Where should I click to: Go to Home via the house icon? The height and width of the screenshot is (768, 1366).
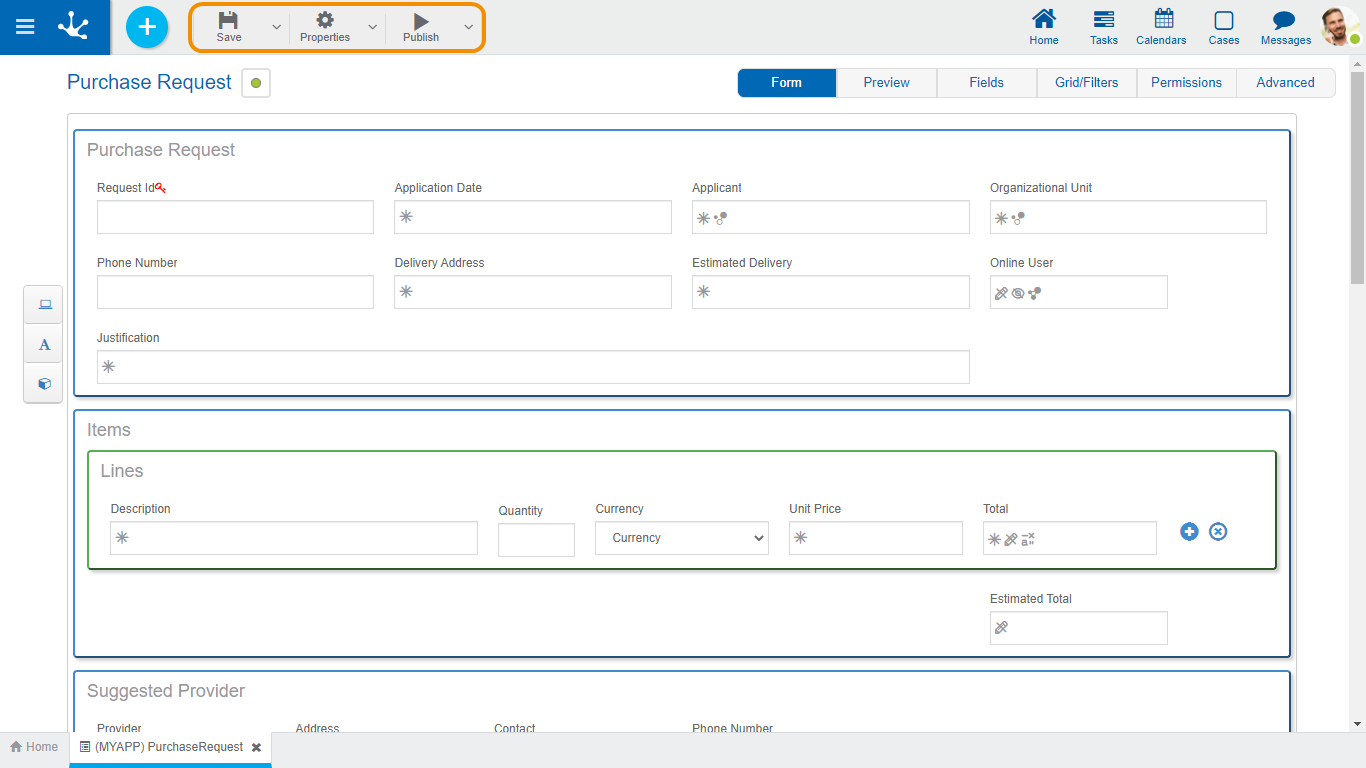click(1044, 27)
